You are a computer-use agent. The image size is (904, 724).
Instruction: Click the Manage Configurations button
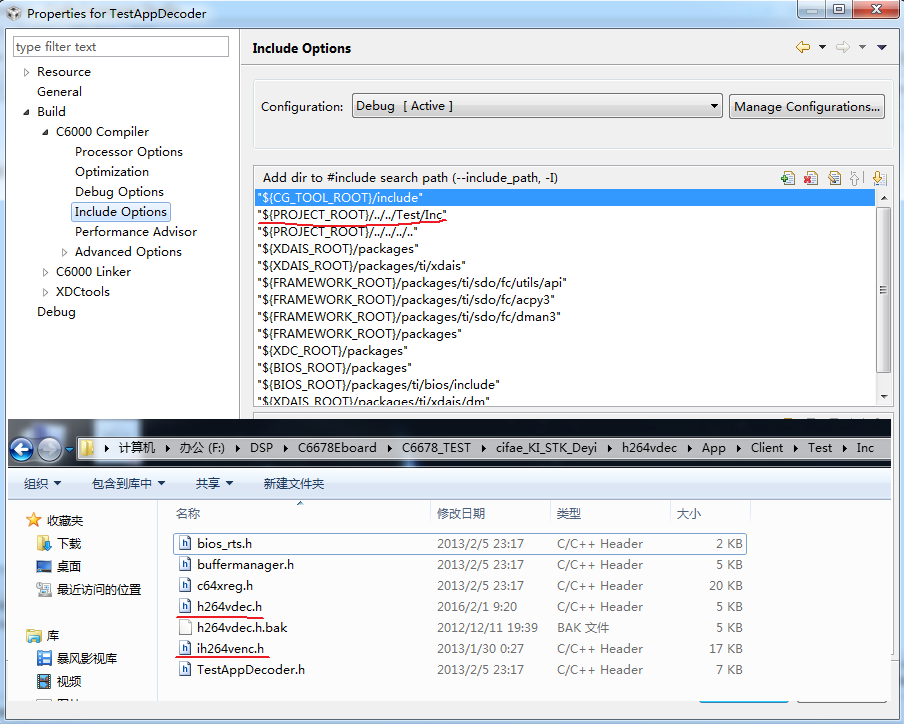click(806, 106)
